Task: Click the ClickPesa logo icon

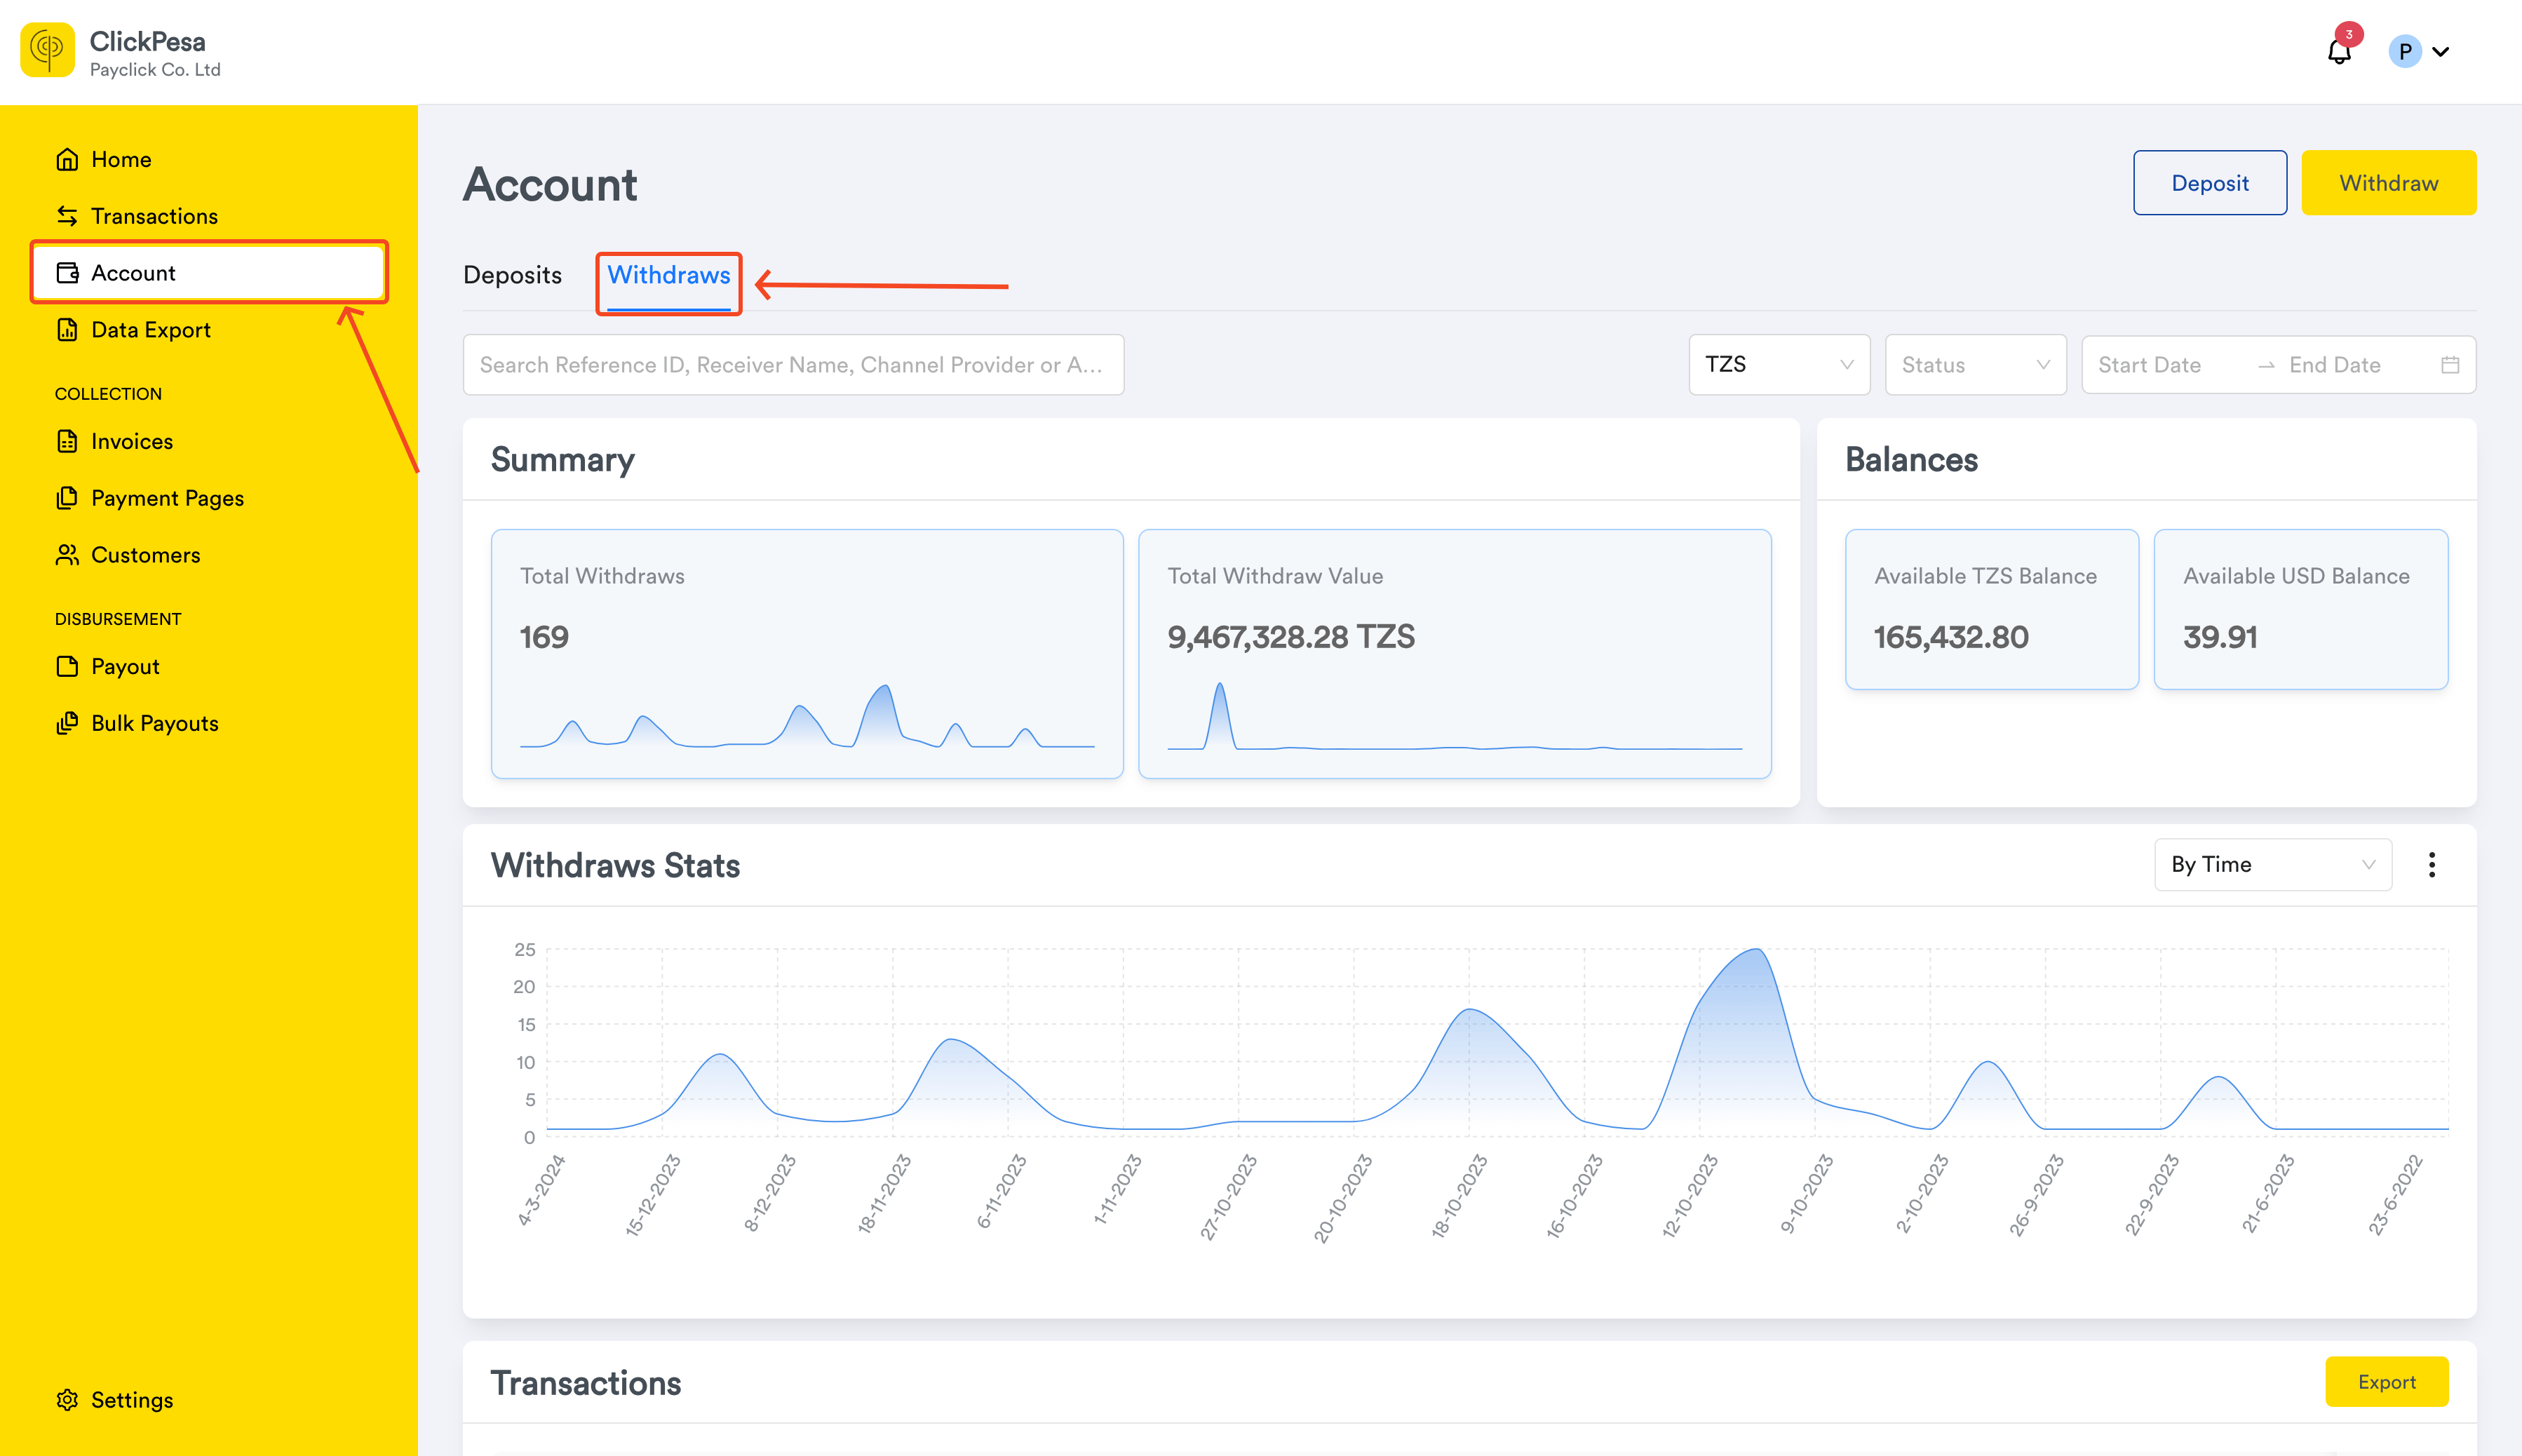Action: tap(47, 50)
